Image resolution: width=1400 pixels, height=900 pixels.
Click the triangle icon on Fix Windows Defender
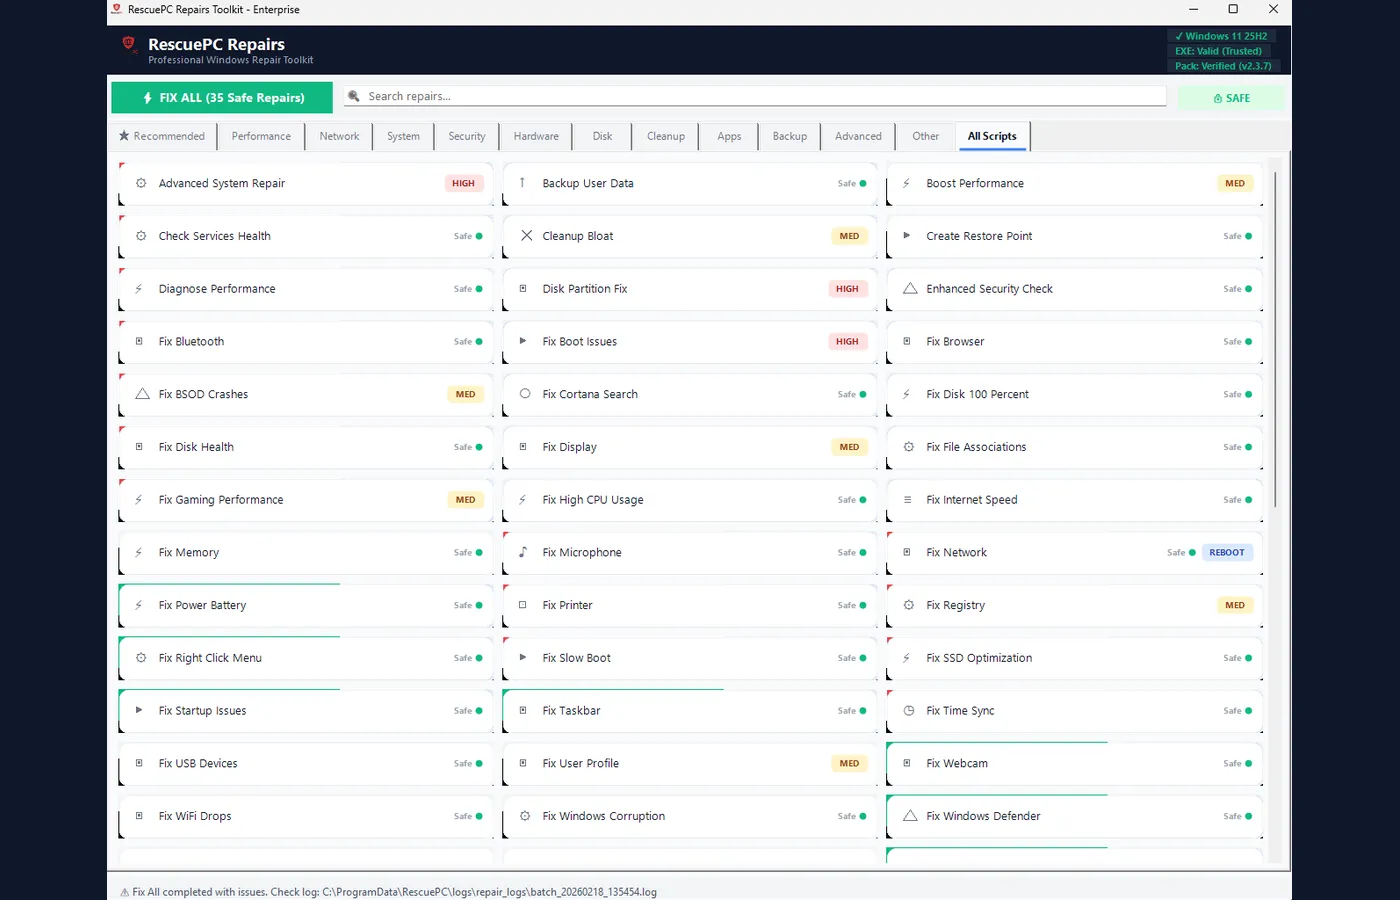pyautogui.click(x=910, y=816)
